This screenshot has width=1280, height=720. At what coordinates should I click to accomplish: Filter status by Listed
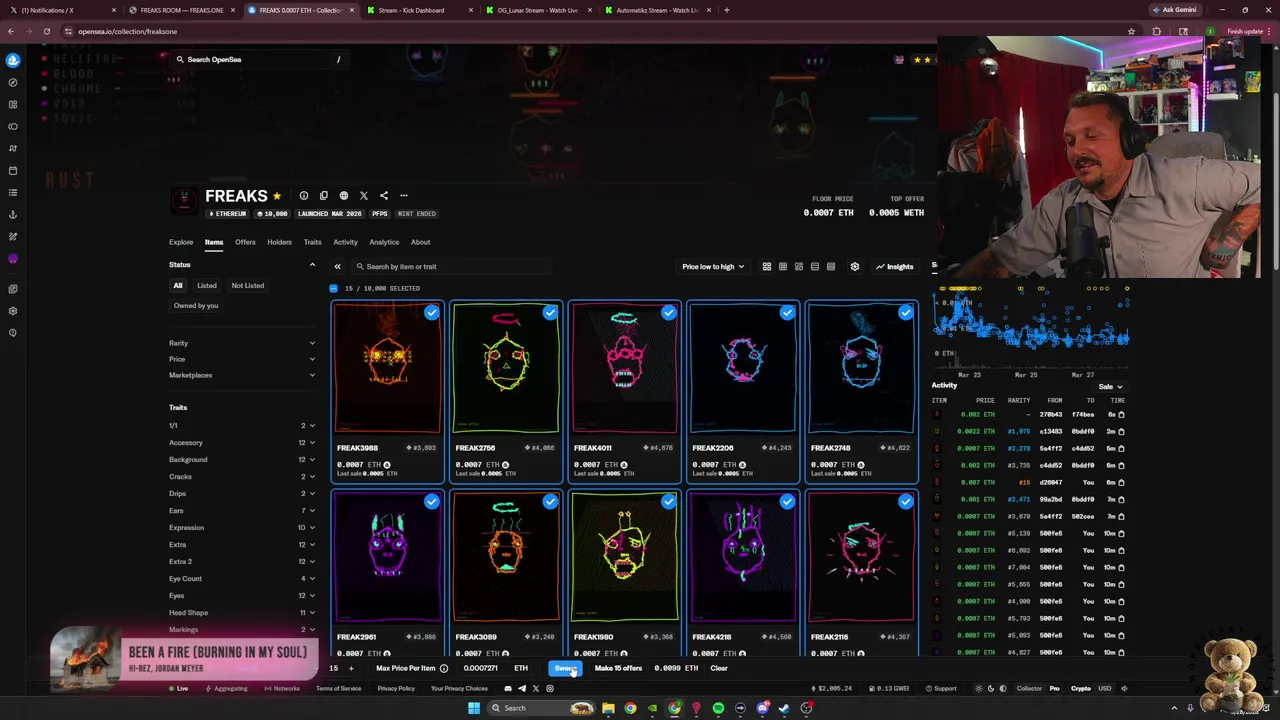click(x=207, y=286)
